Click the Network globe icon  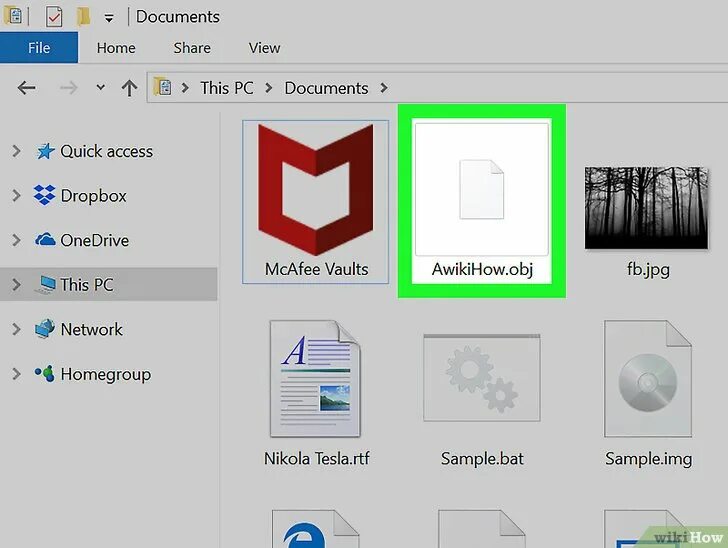tap(45, 329)
